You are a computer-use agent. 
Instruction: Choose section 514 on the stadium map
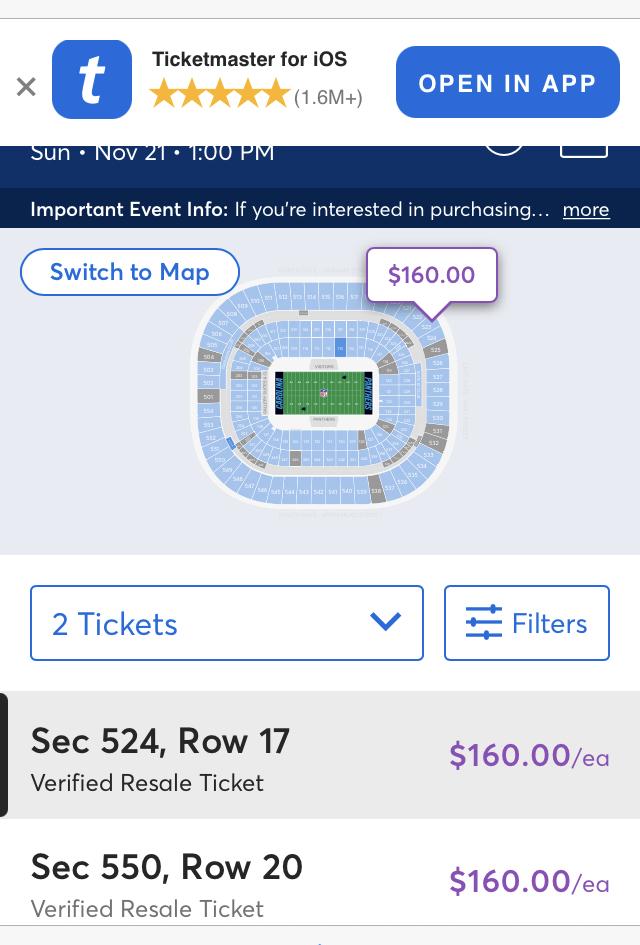tap(312, 297)
